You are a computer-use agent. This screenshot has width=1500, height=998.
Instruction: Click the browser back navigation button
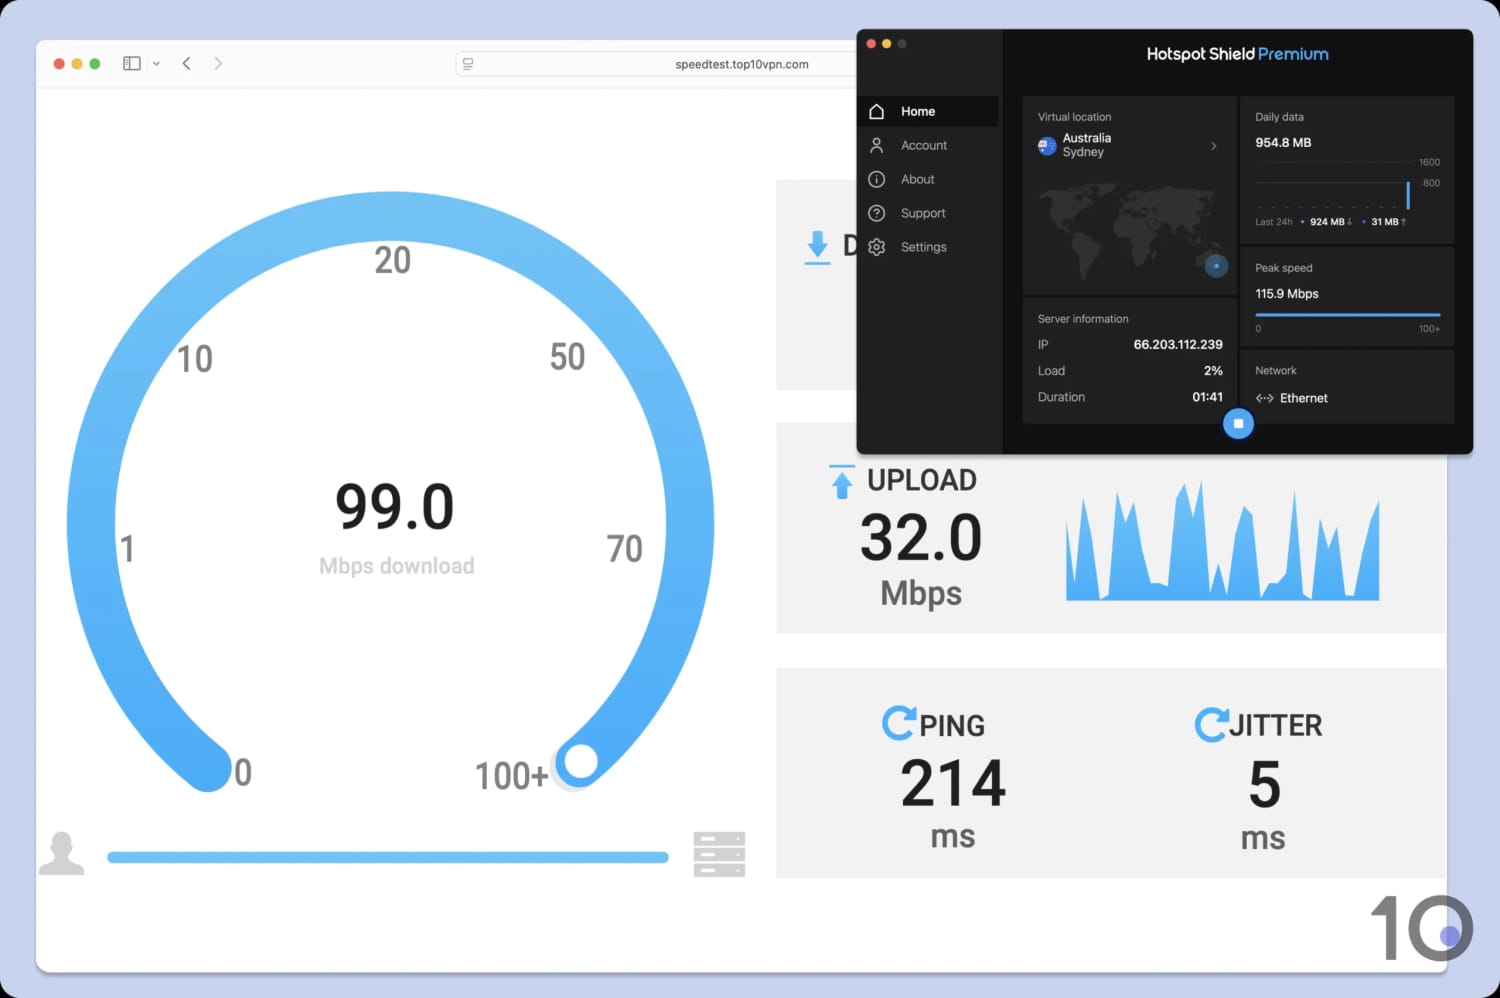click(x=186, y=63)
